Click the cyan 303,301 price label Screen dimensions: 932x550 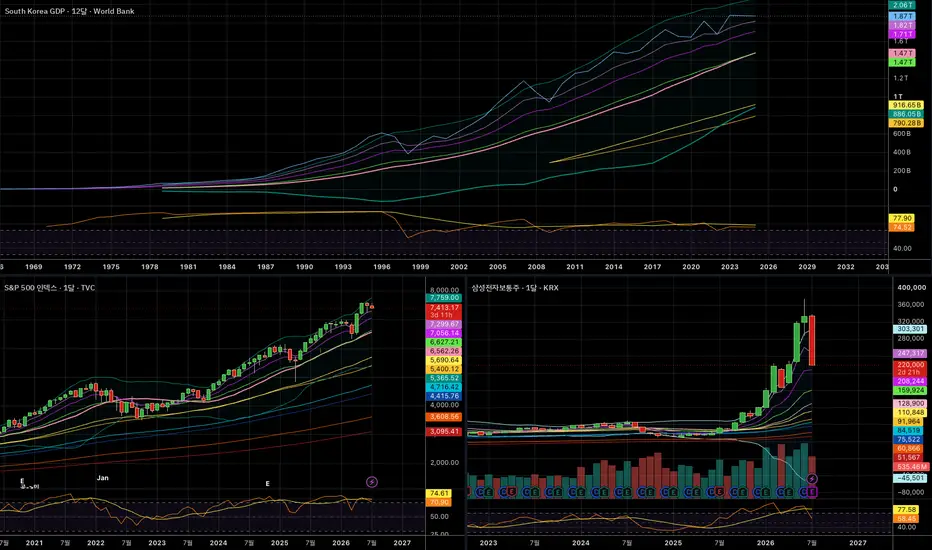911,329
